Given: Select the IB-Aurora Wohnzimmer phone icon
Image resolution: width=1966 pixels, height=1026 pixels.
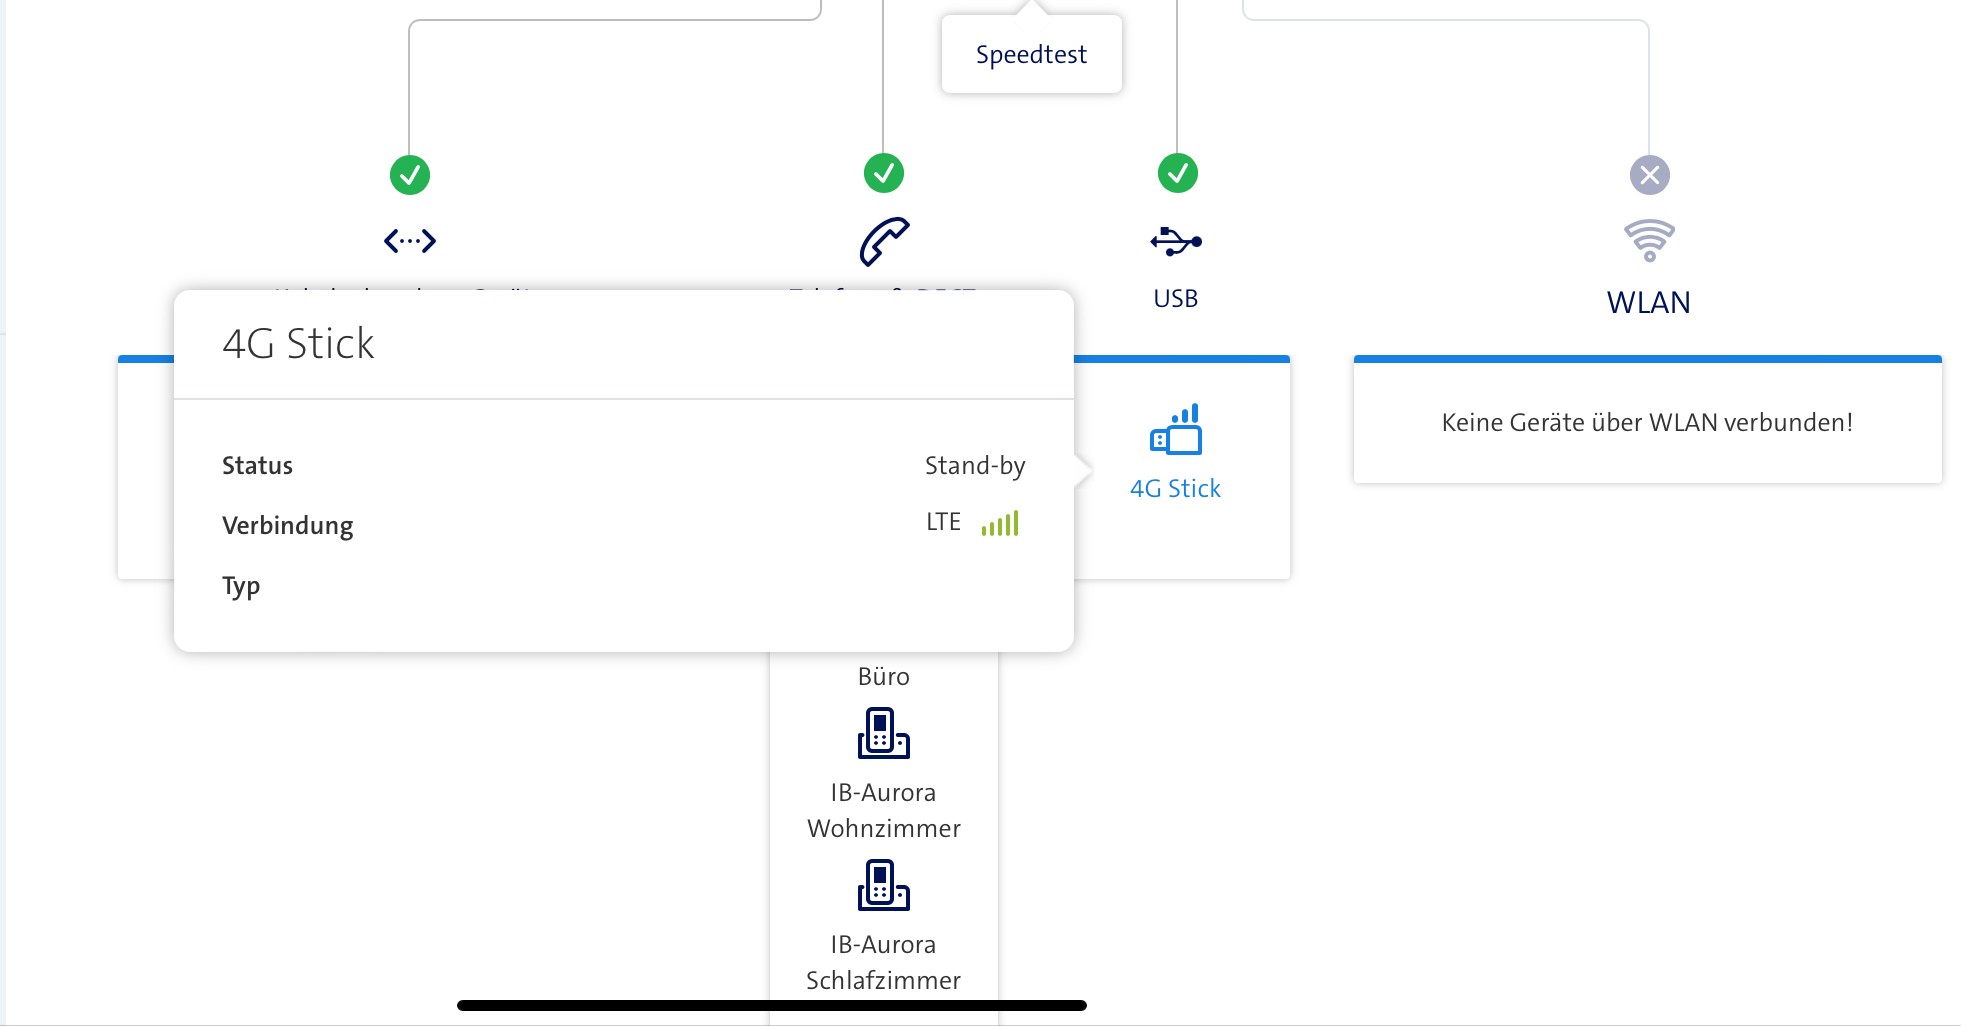Looking at the screenshot, I should [x=883, y=733].
